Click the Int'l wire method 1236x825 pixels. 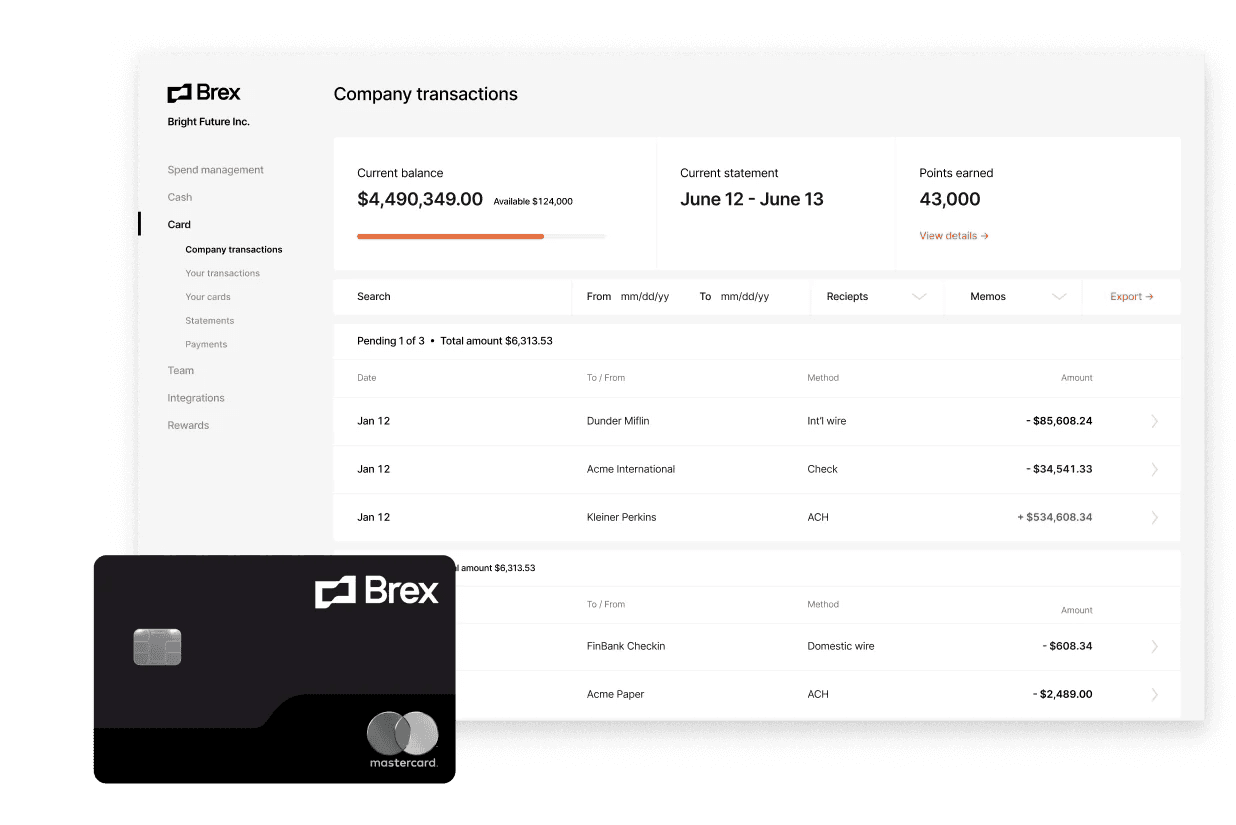point(827,421)
